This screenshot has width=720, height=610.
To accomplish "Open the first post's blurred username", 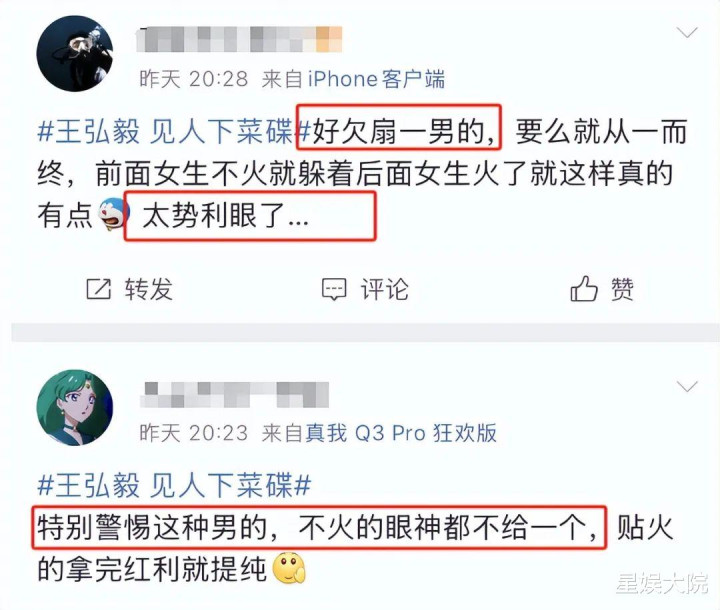I will (x=239, y=39).
